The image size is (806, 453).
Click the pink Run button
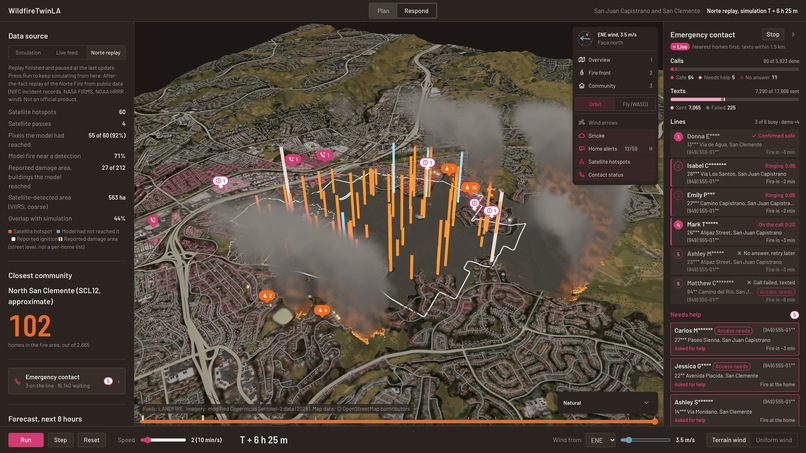click(26, 440)
